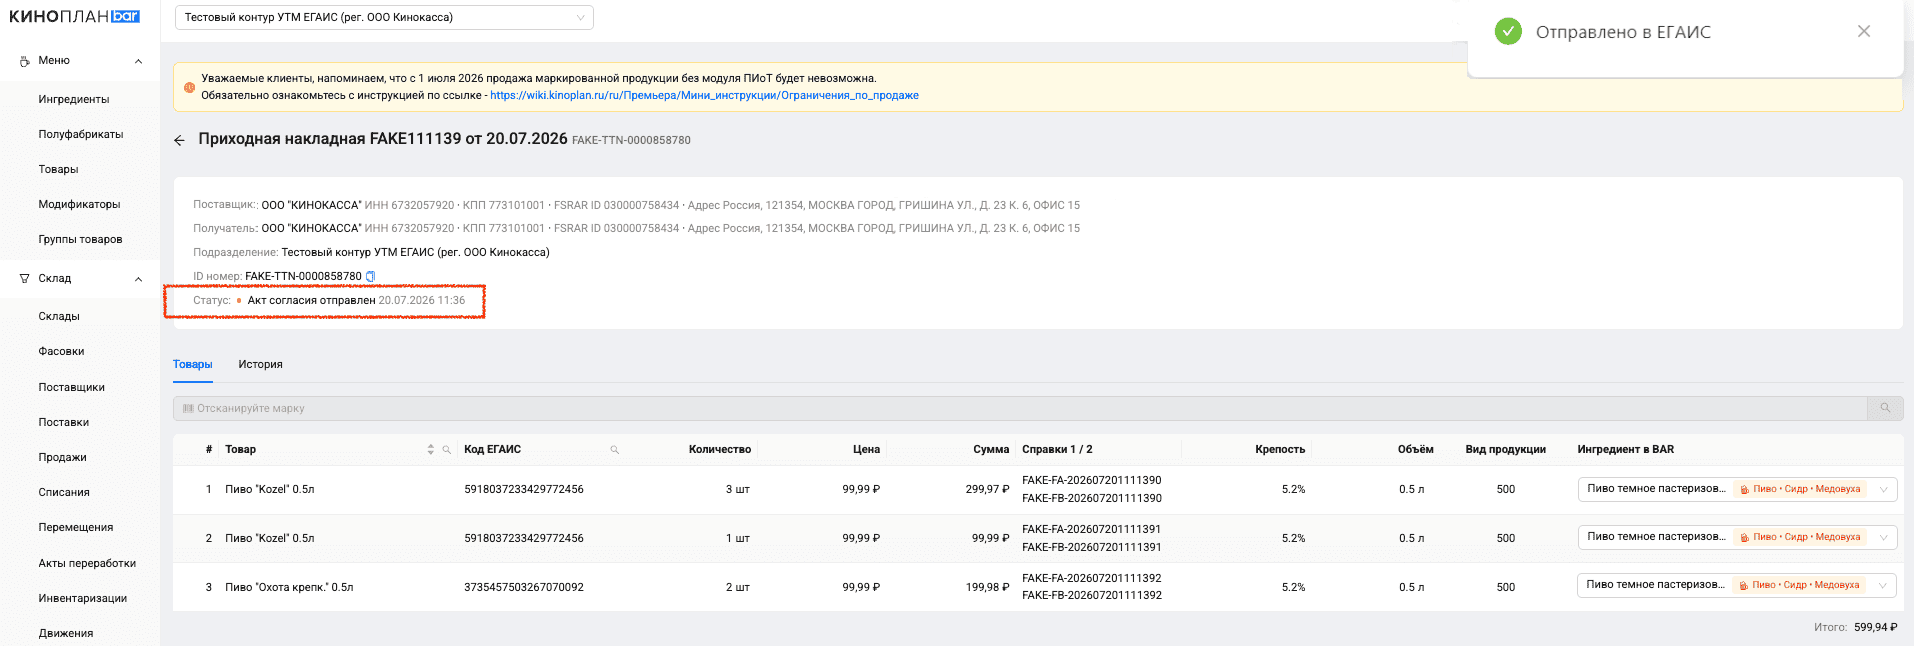Screen dimensions: 1914x646
Task: Go back with the arrow next to Приходная накладная
Action: pyautogui.click(x=180, y=140)
